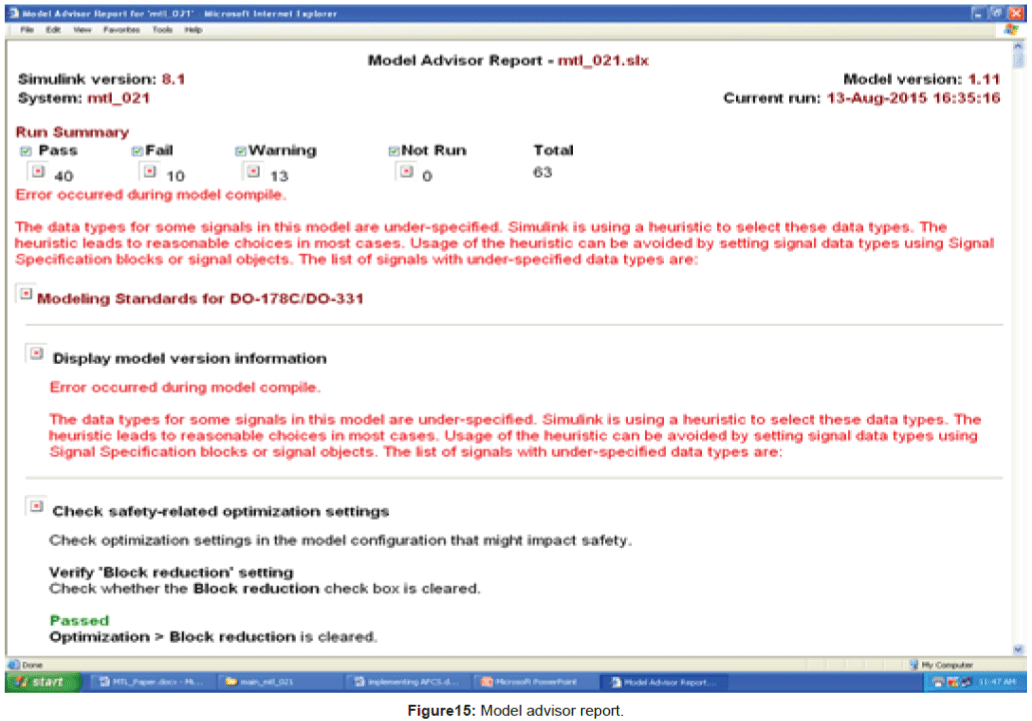Image resolution: width=1032 pixels, height=721 pixels.
Task: Collapse the Modeling Standards for DO-178C/DO-331 section
Action: 26,294
